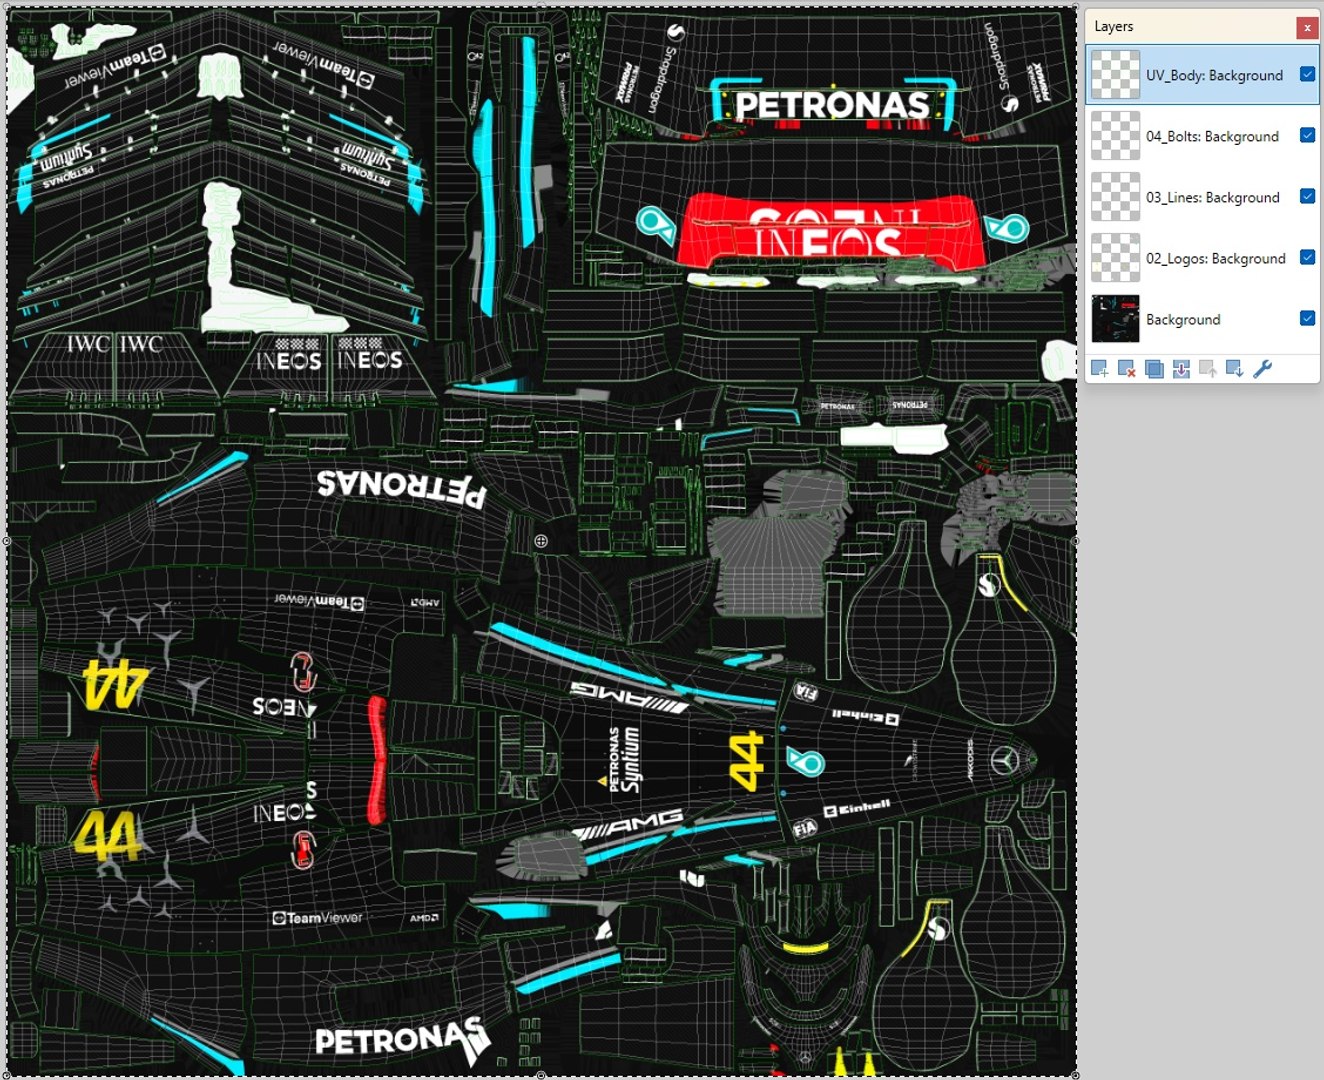The image size is (1324, 1080).
Task: Select the 03_Lines: Background layer name
Action: coord(1213,197)
